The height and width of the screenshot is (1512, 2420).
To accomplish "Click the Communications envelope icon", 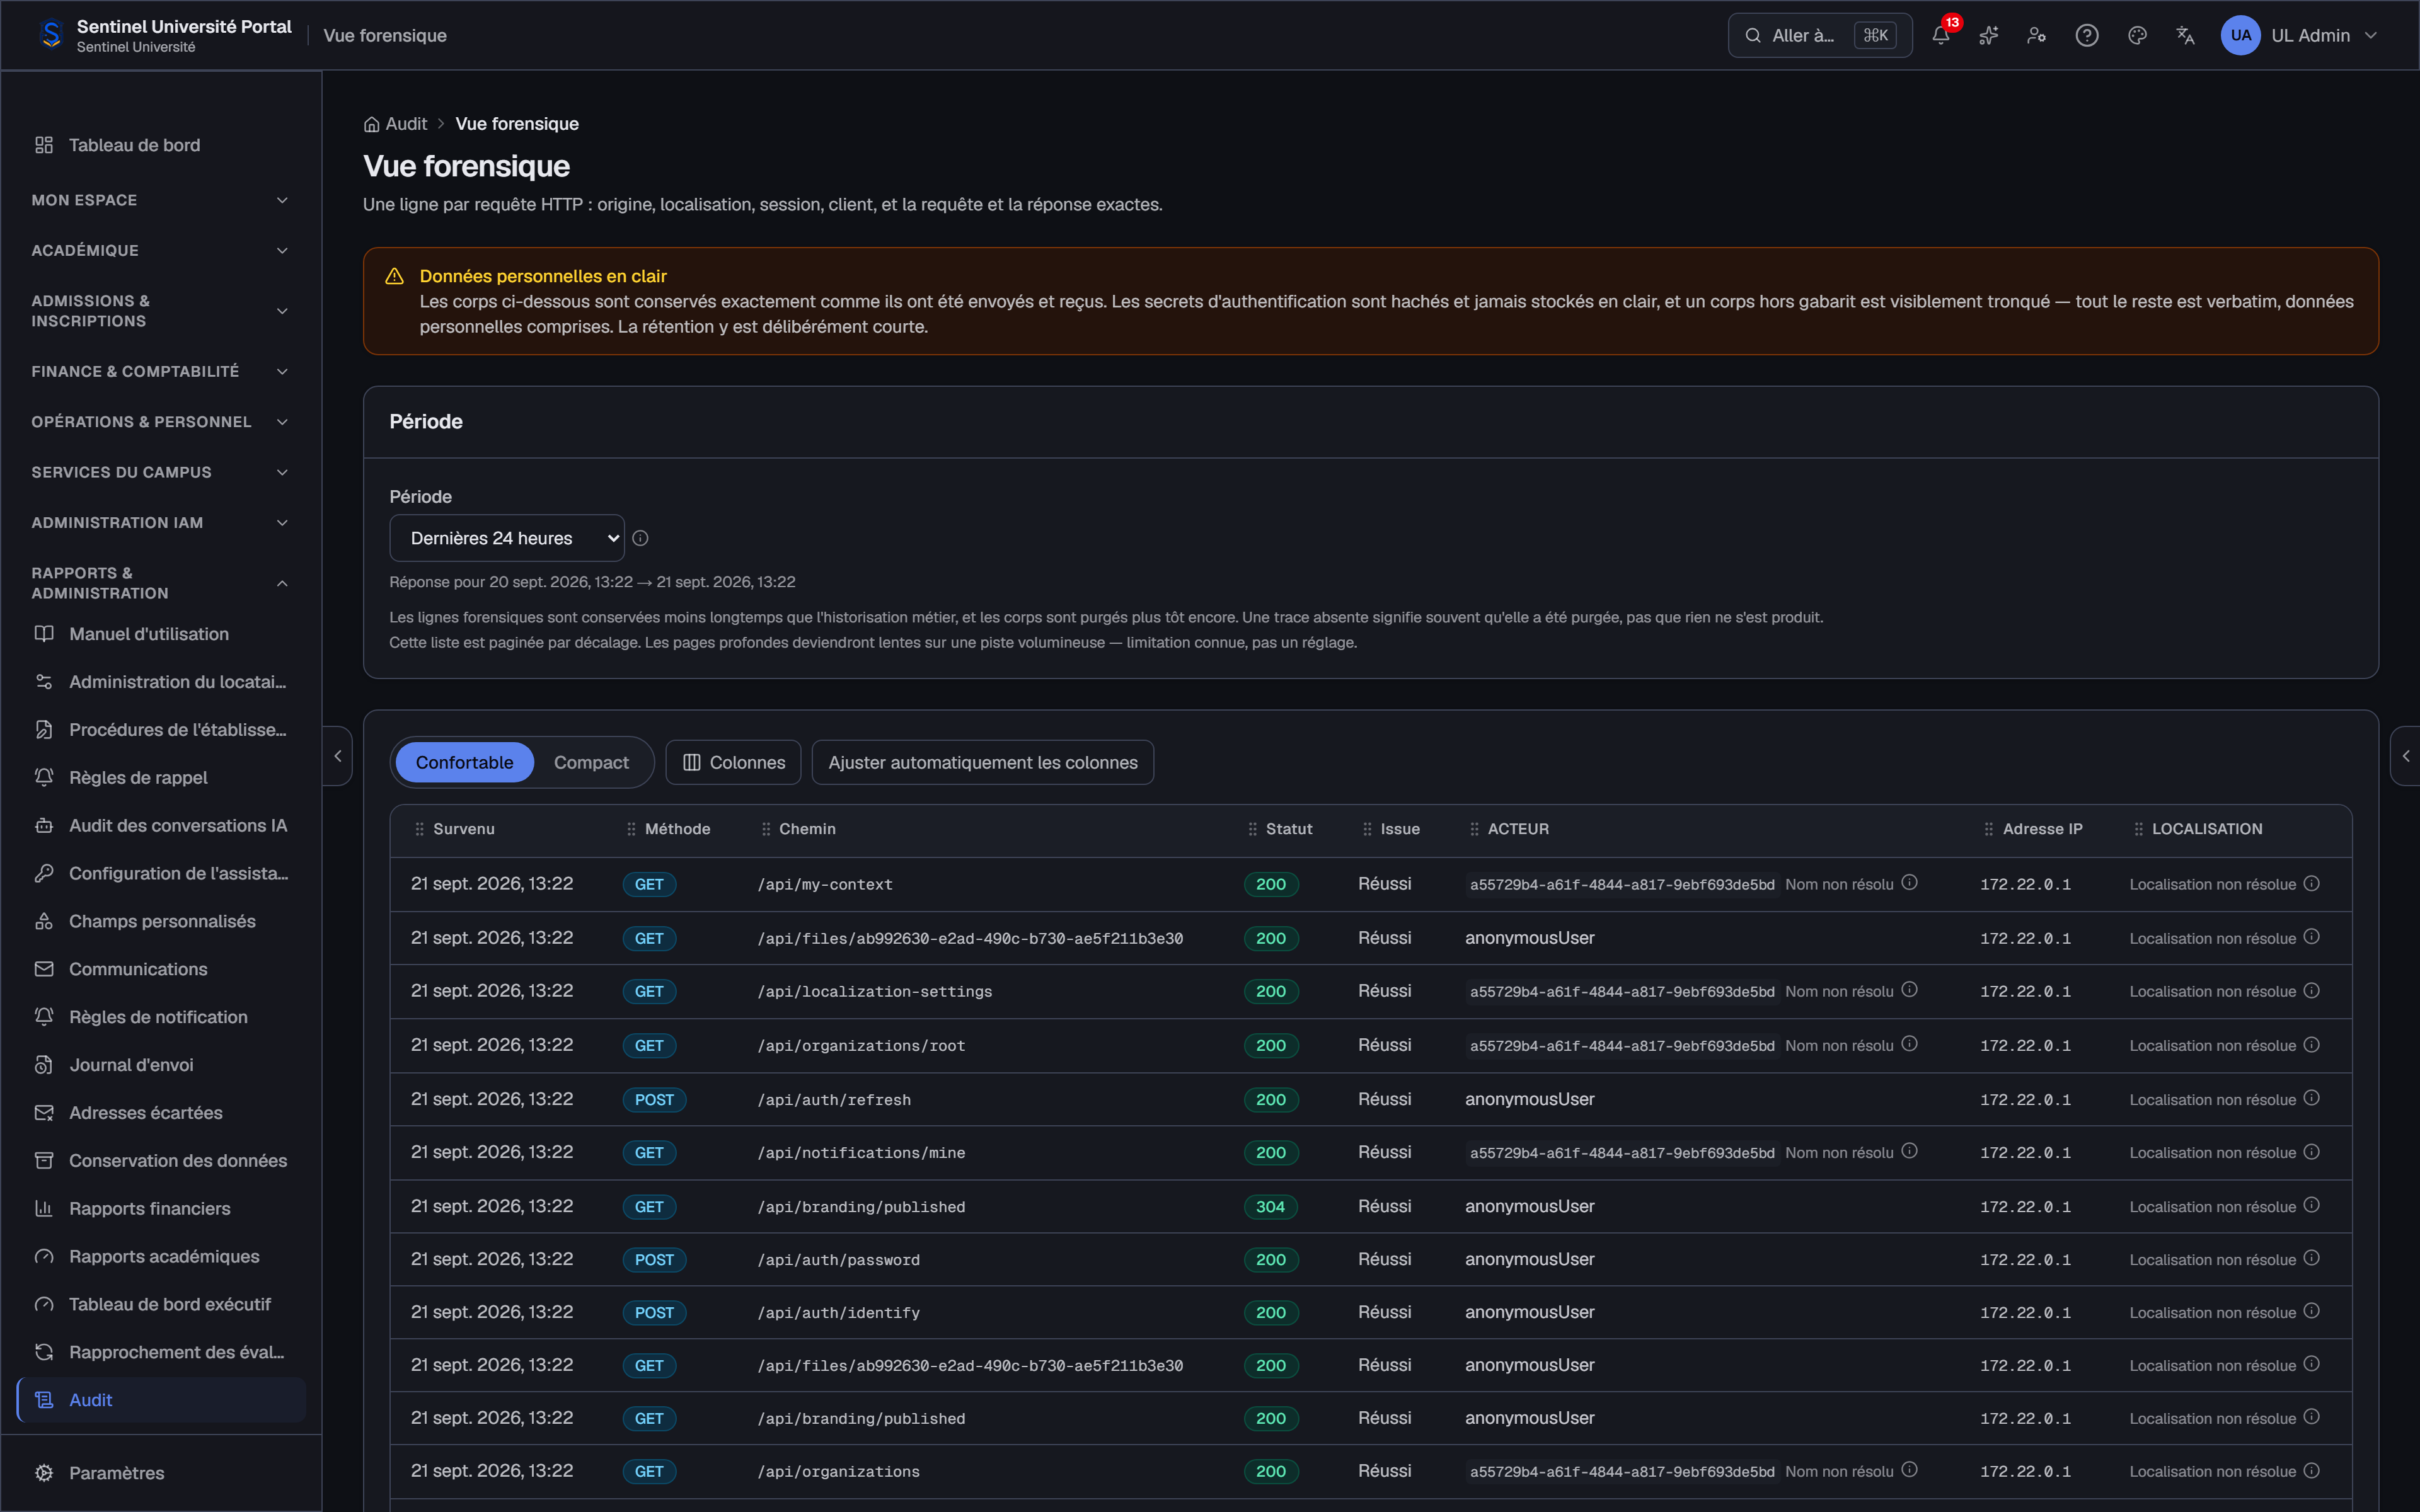I will click(x=44, y=969).
